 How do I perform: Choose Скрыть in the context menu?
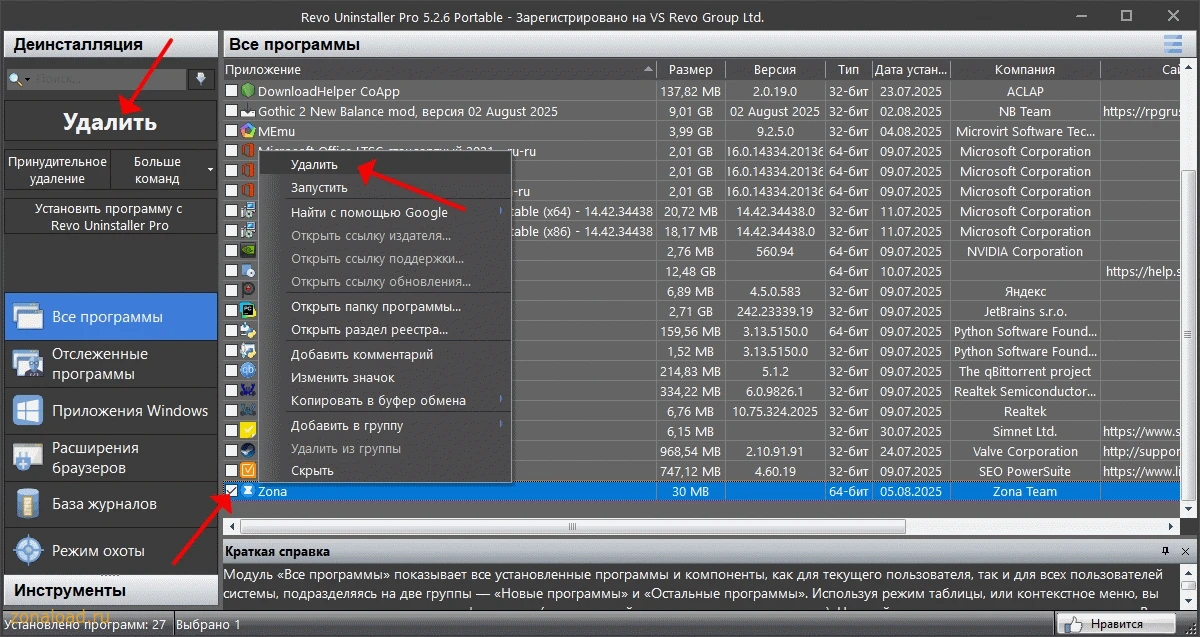384,470
